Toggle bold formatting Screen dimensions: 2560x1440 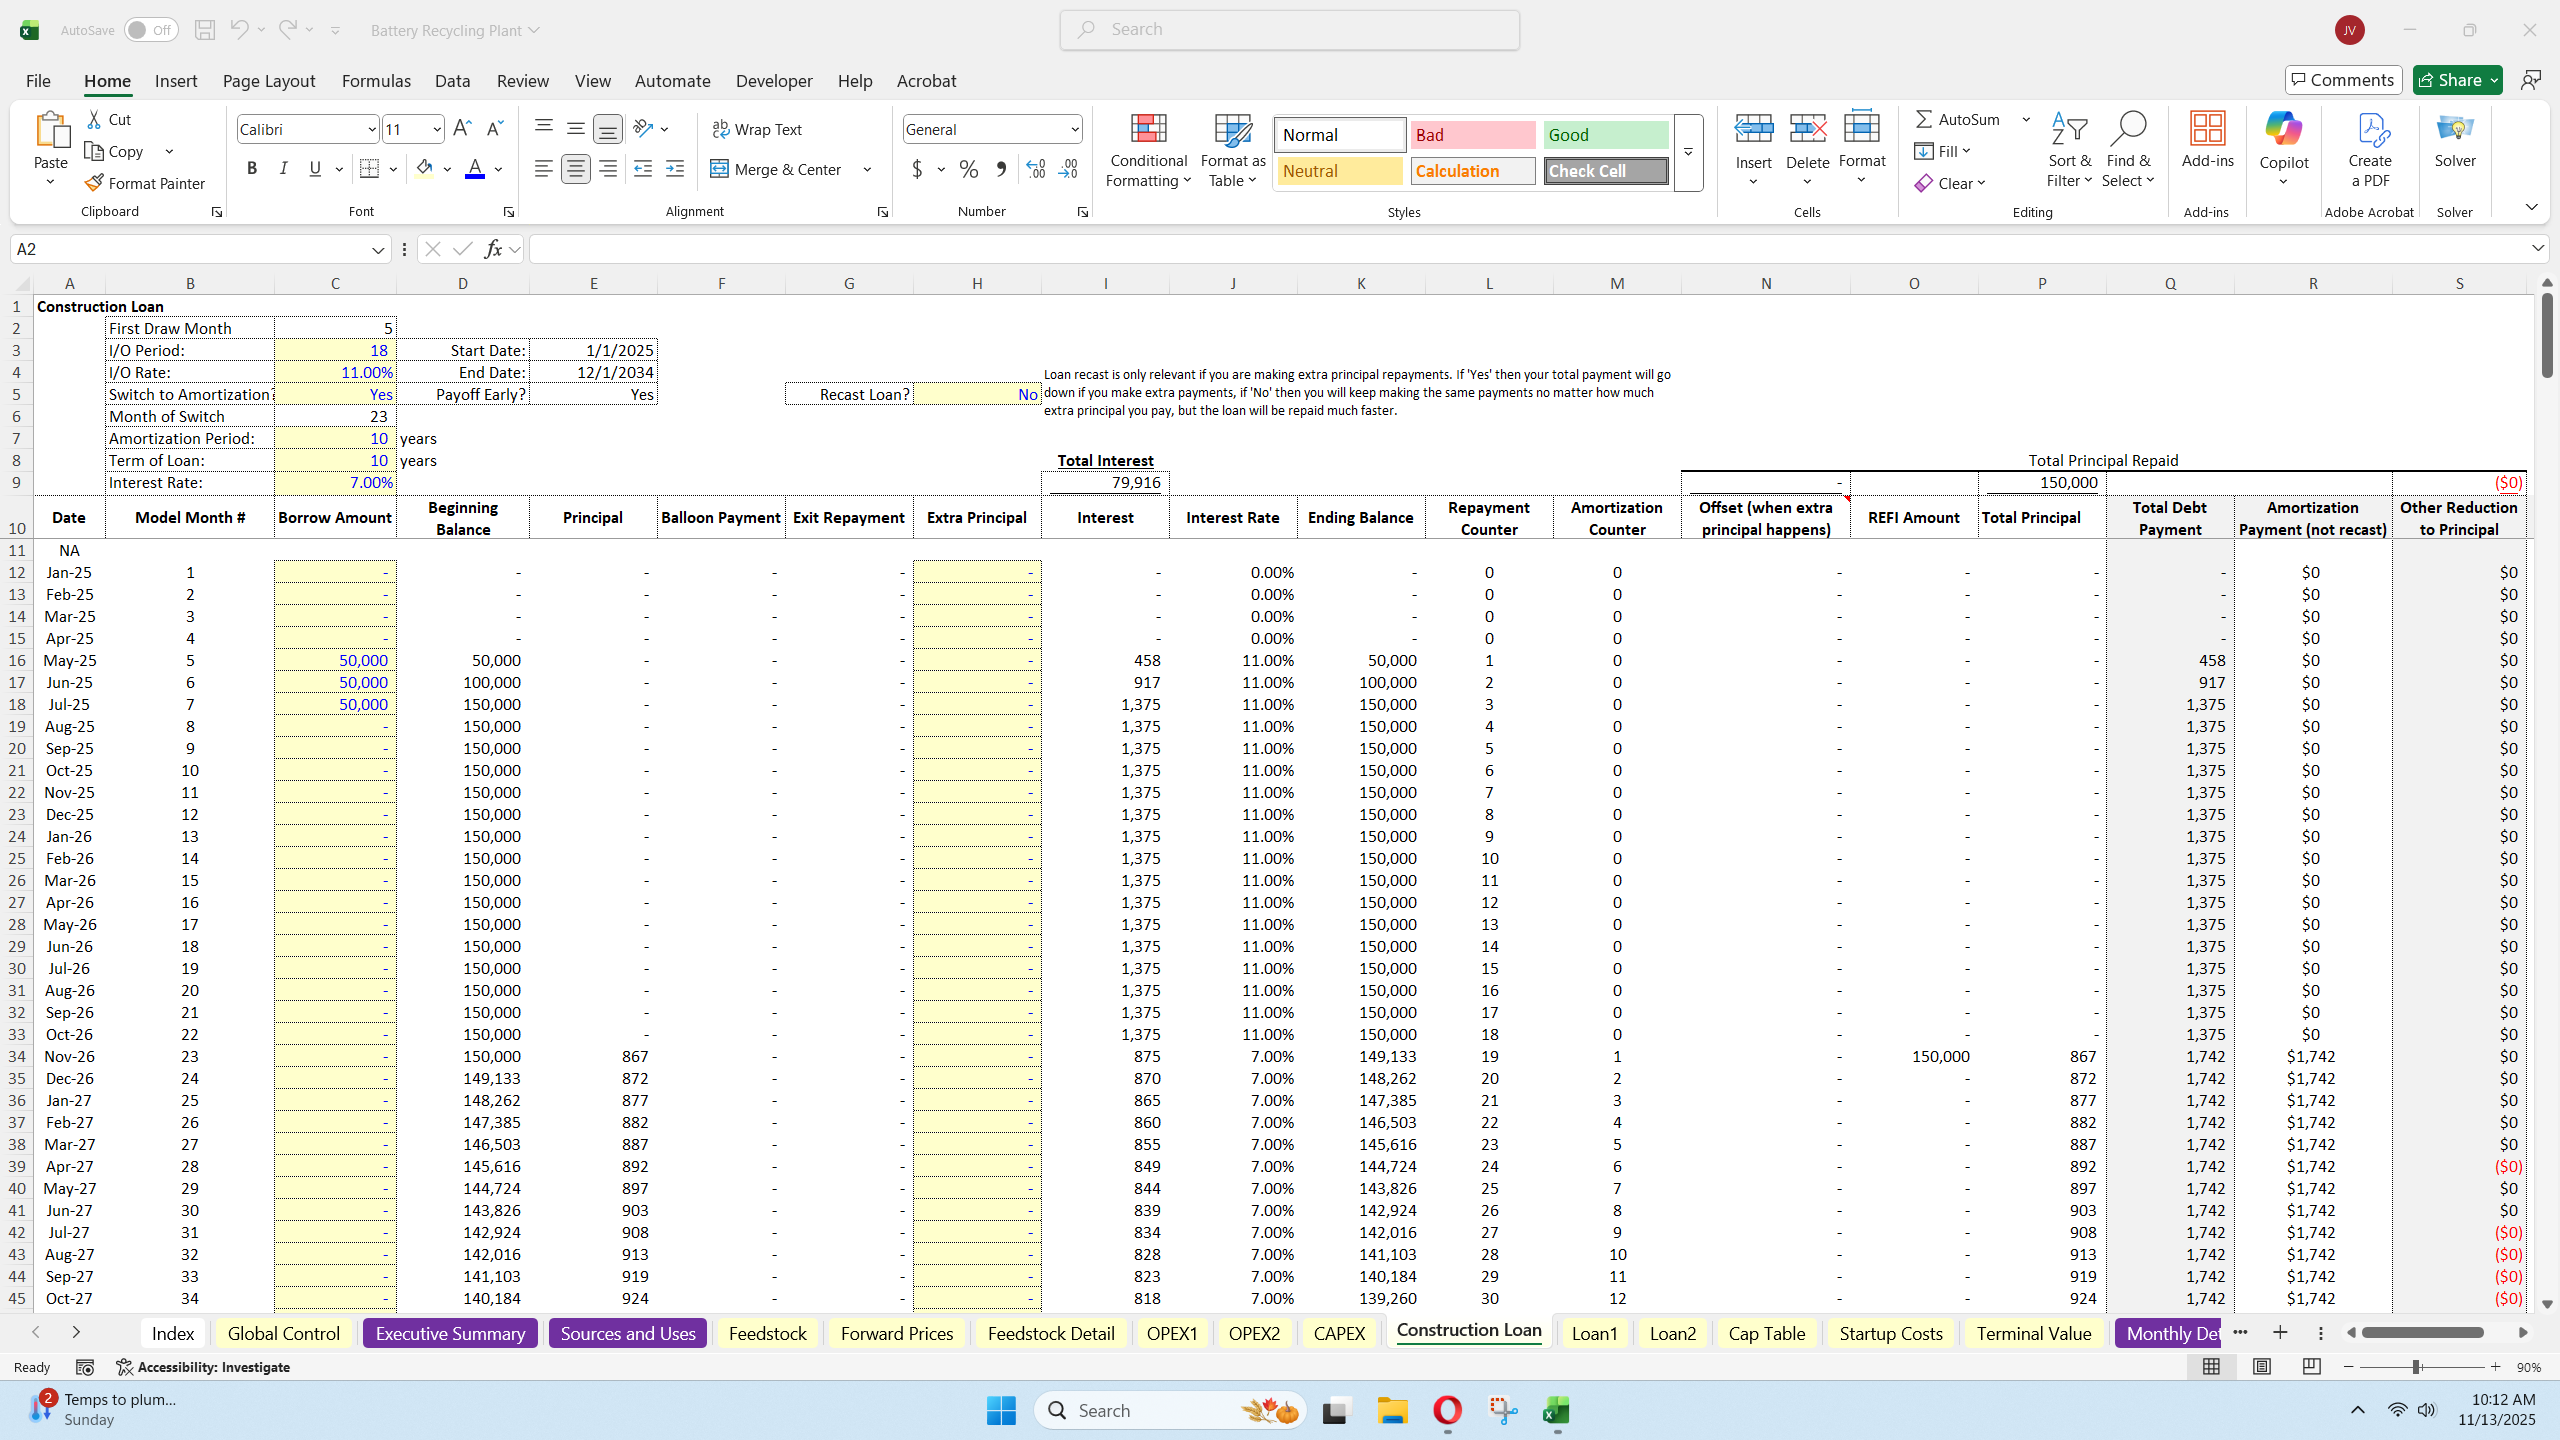pos(252,169)
